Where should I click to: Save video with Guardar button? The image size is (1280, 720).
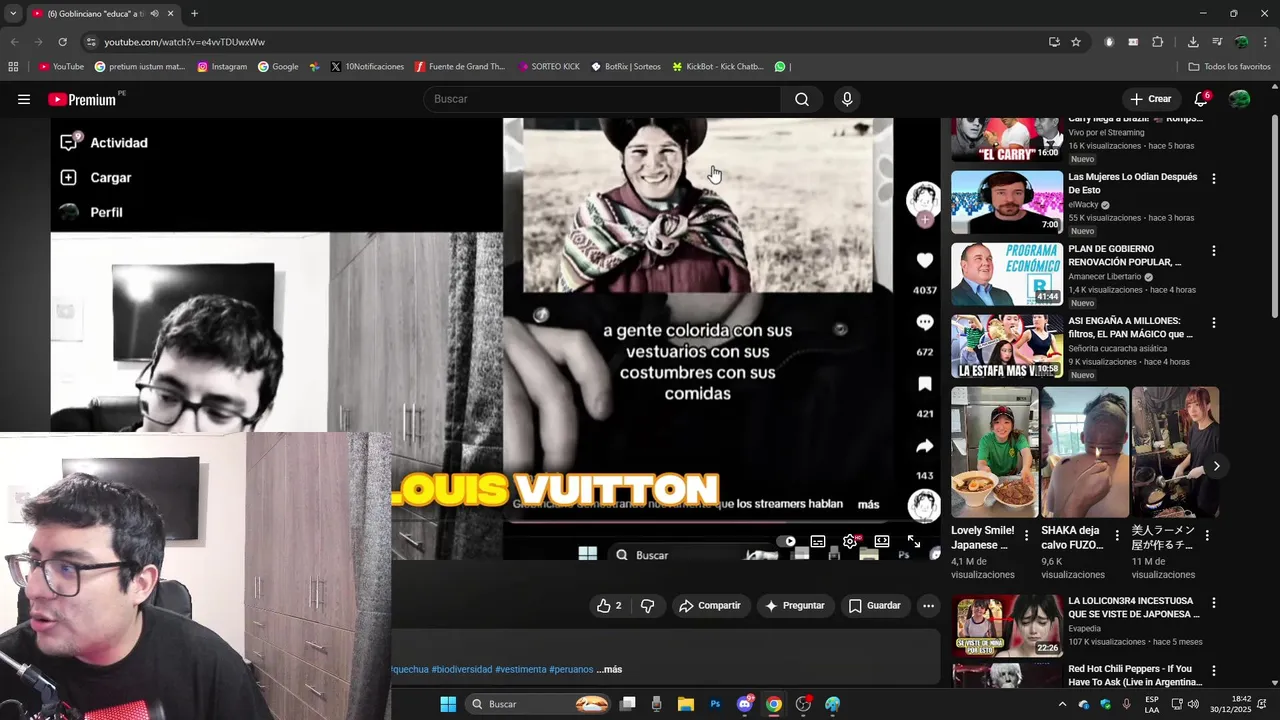point(875,606)
